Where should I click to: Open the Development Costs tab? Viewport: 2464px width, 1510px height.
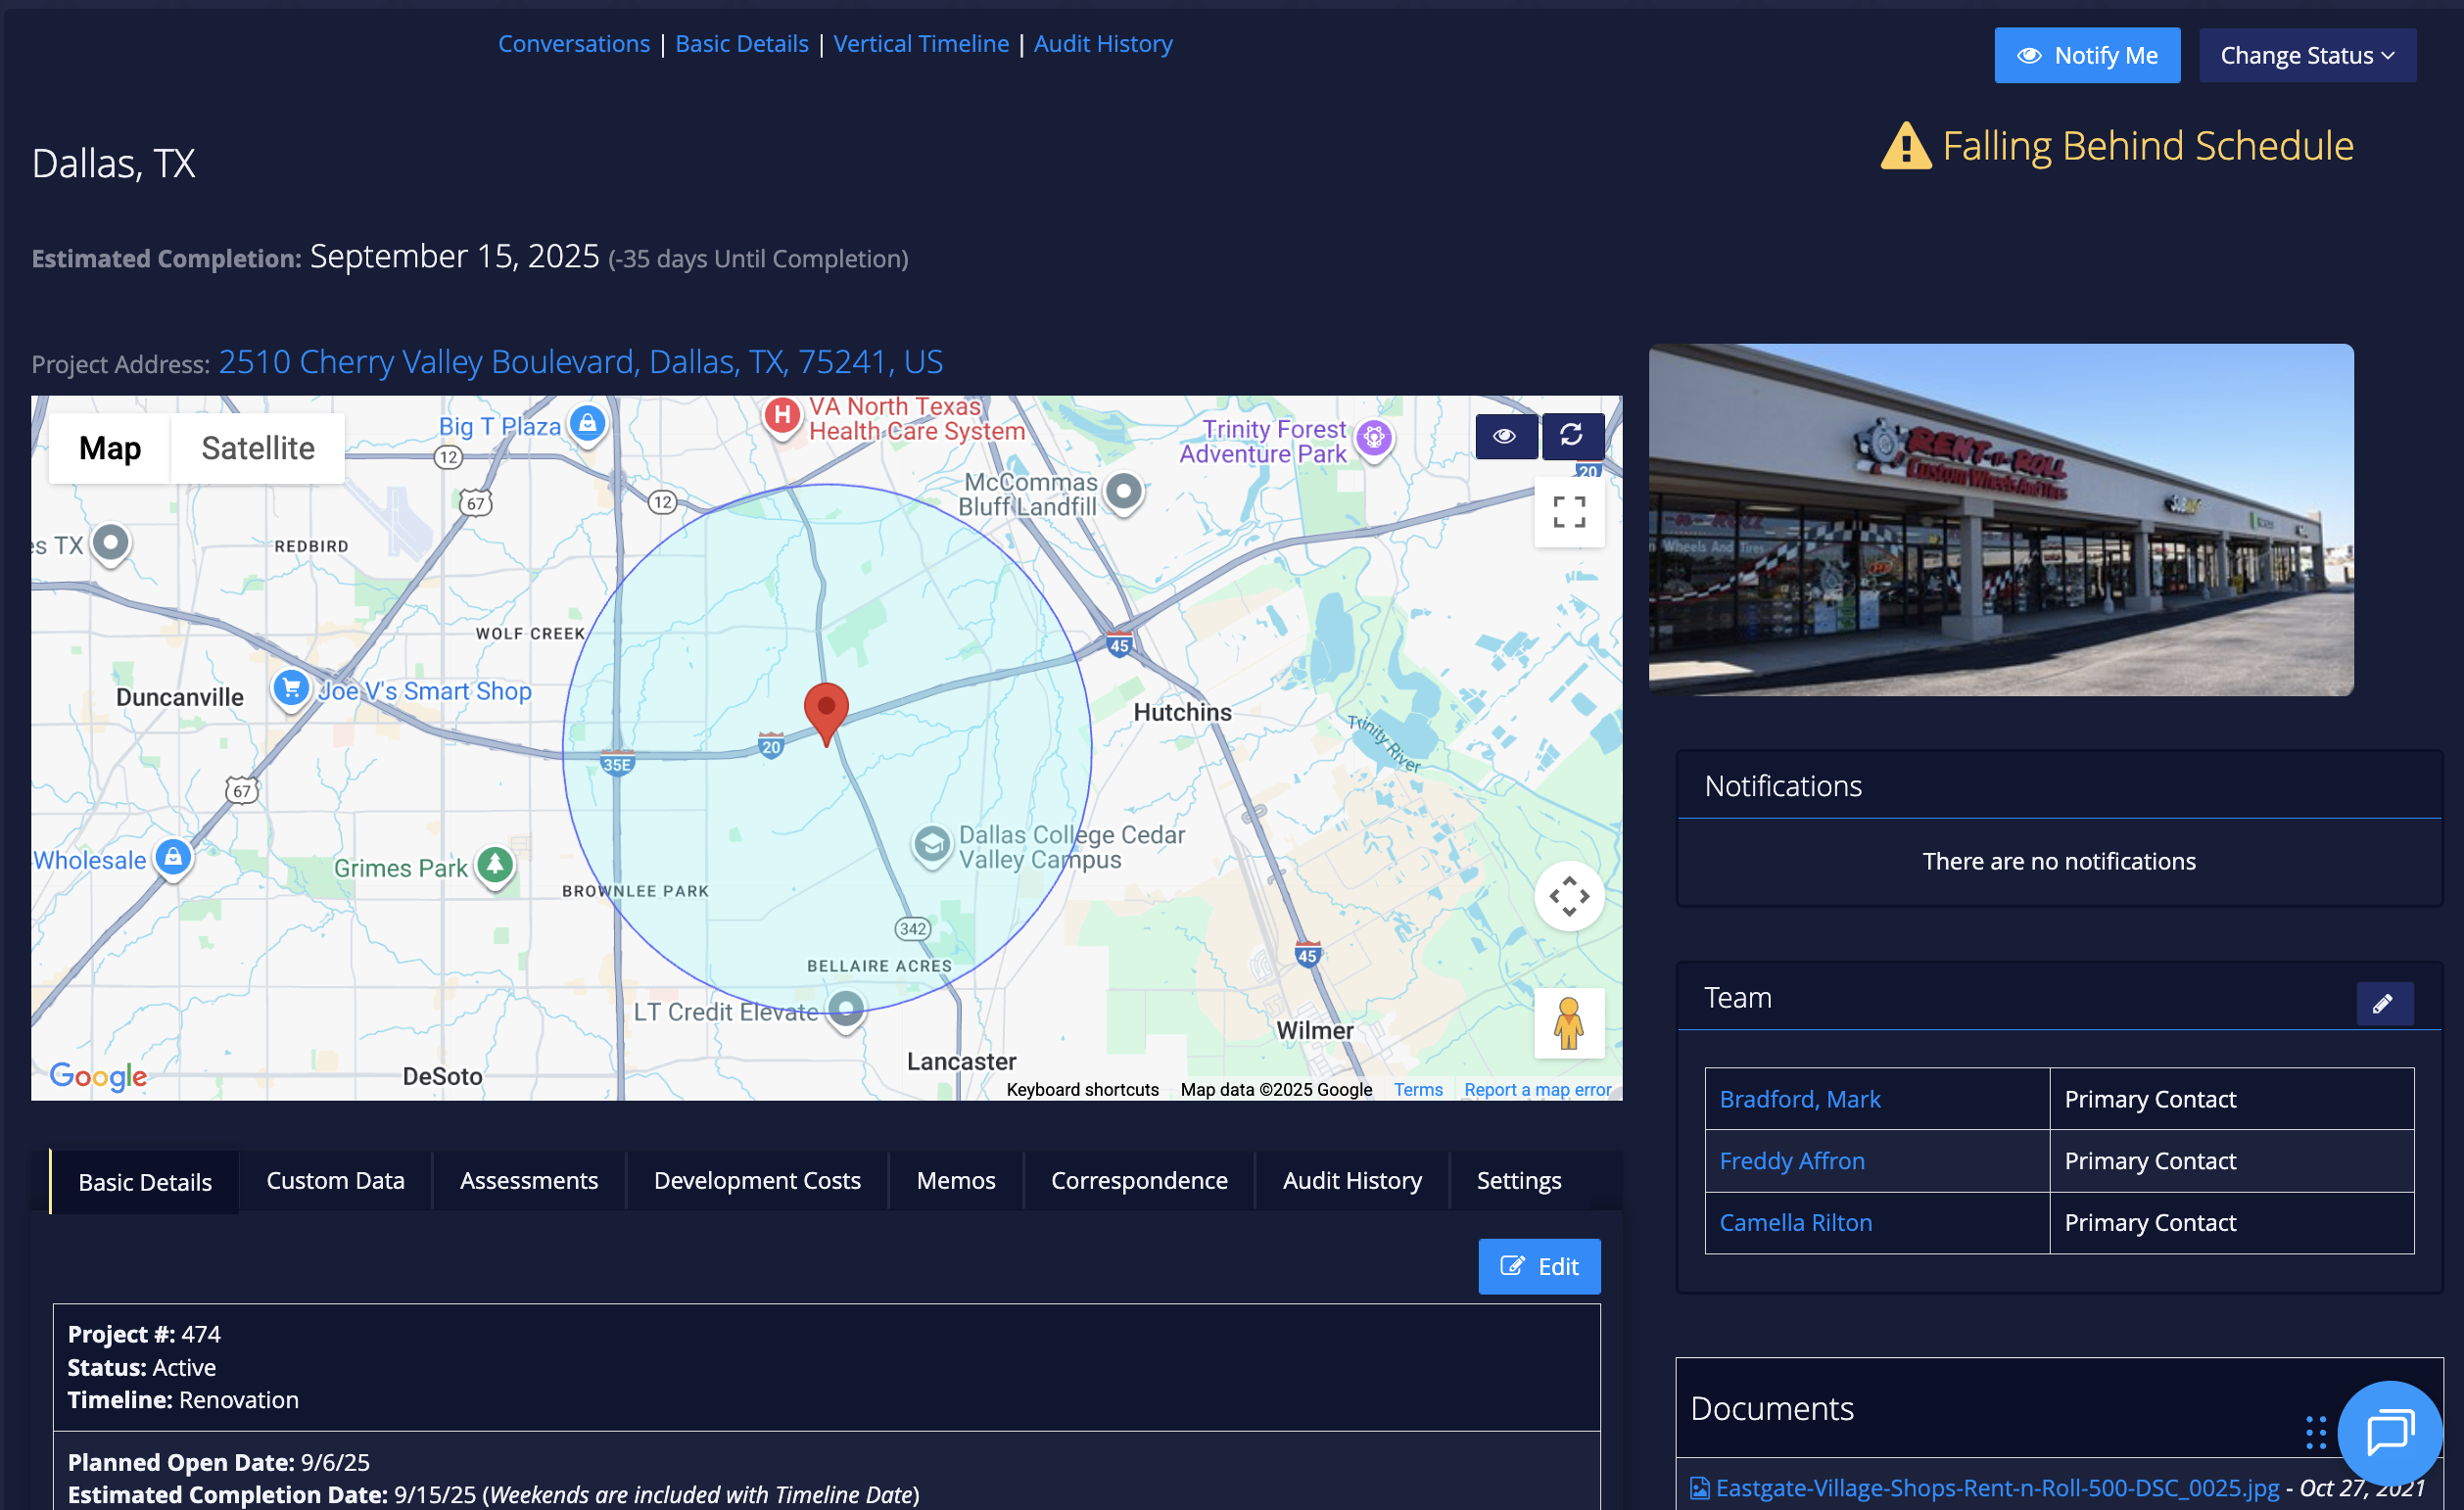[x=756, y=1181]
